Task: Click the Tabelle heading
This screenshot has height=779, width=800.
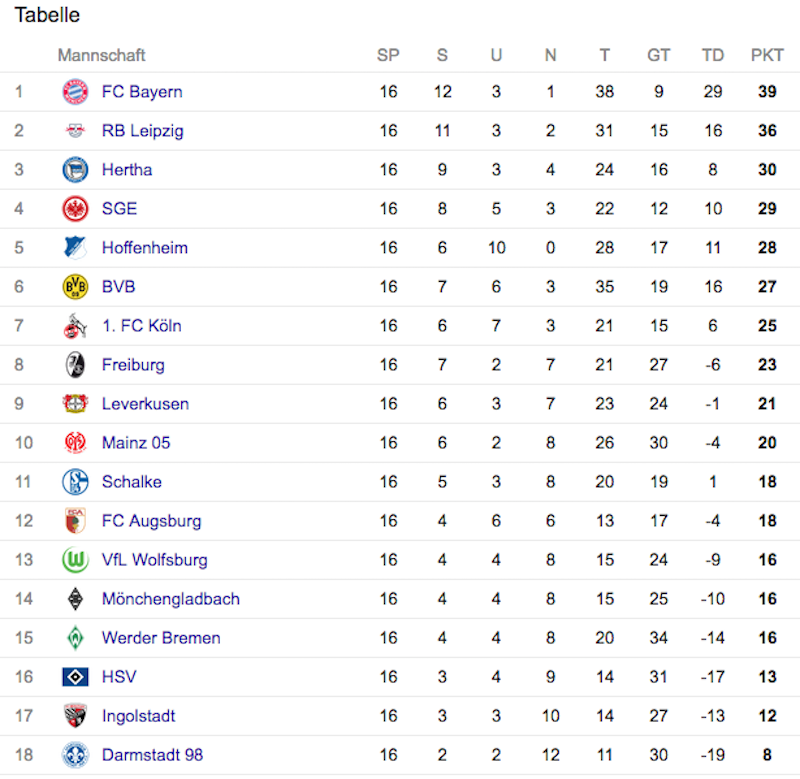Action: [x=47, y=15]
